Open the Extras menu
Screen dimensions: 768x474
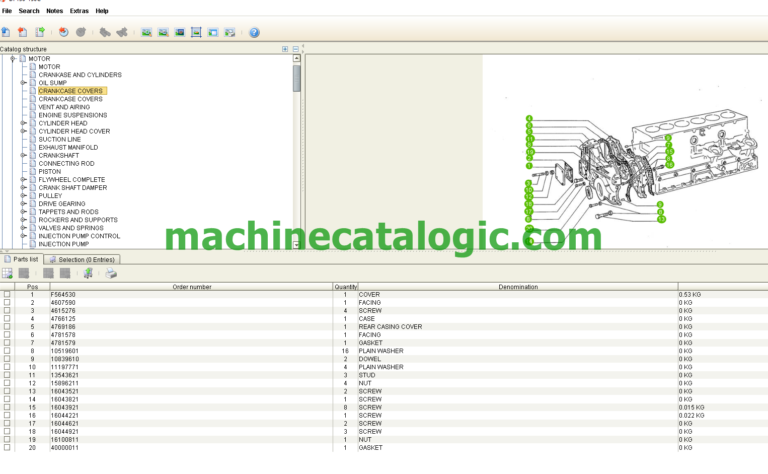[x=79, y=11]
